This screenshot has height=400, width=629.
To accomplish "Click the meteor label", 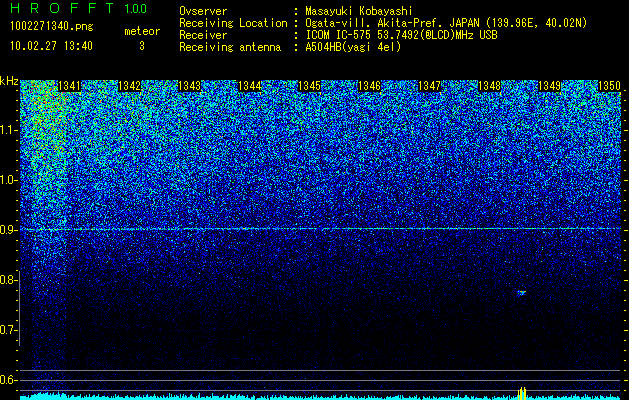I will point(142,31).
